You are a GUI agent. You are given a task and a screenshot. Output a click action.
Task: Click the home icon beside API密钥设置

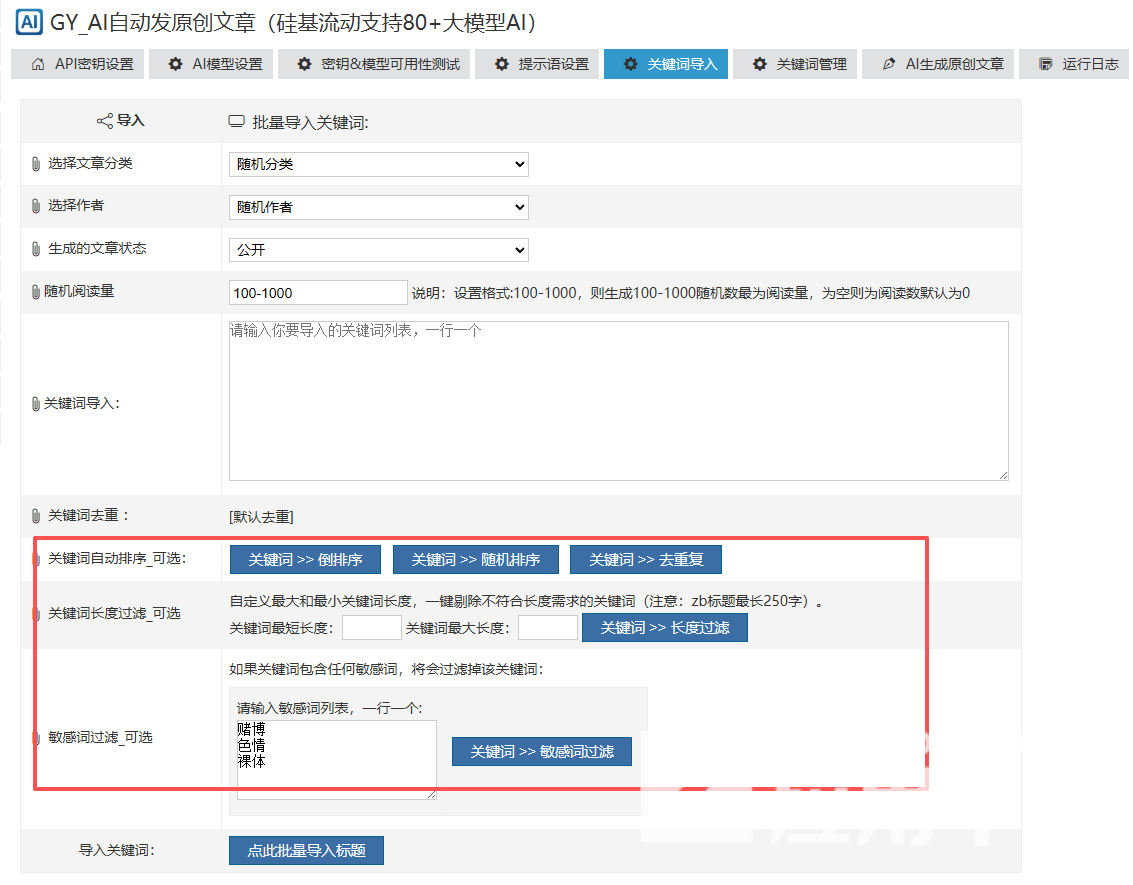point(38,64)
